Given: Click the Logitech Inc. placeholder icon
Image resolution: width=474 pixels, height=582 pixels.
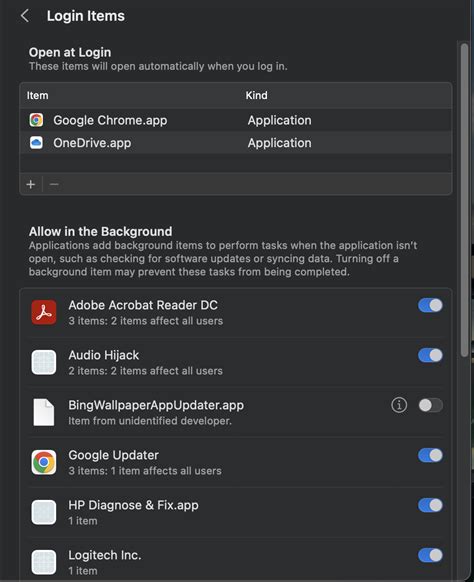Looking at the screenshot, I should click(44, 562).
